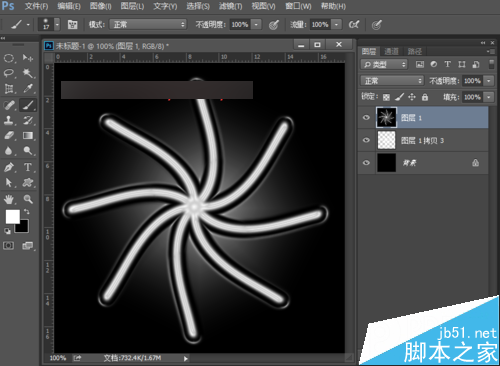Select the Clone Stamp tool
500x366 pixels.
9,120
